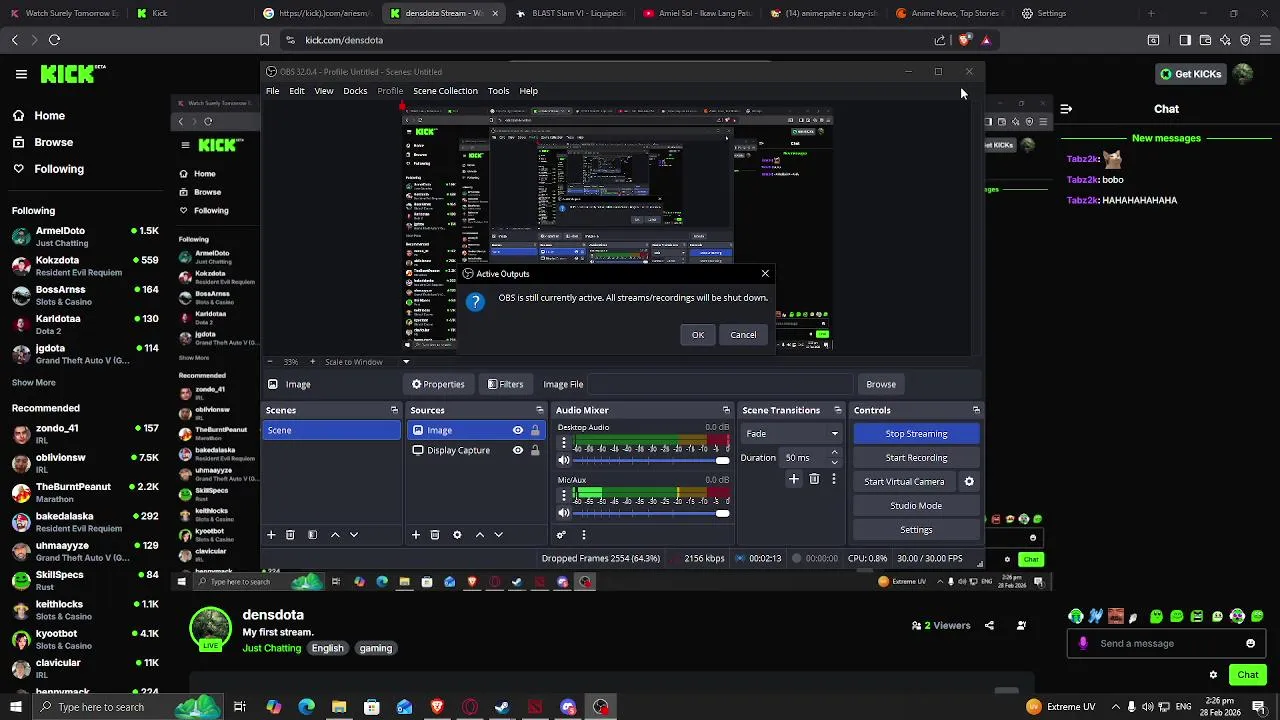The height and width of the screenshot is (720, 1280).
Task: Open Properties for the Image source
Action: point(438,384)
